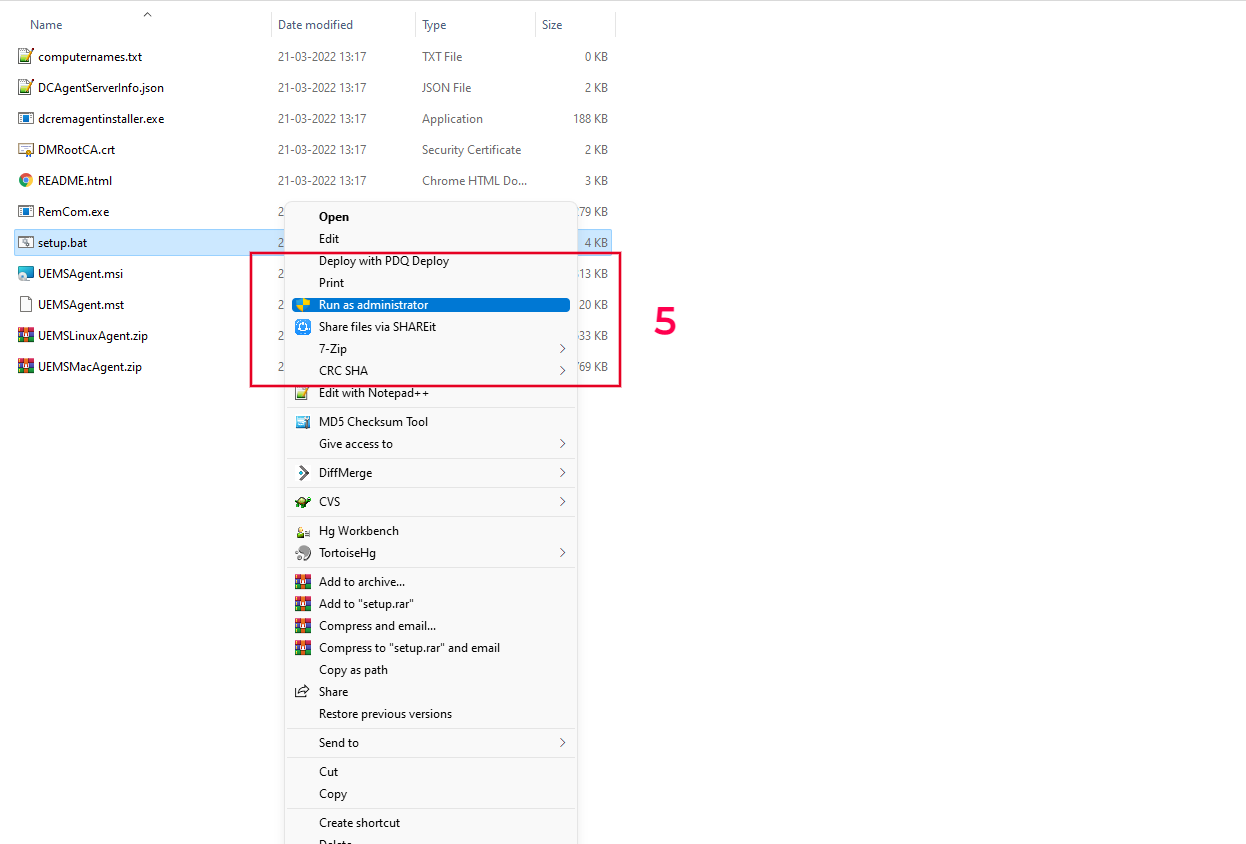Select Run as administrator
This screenshot has height=844, width=1246.
tap(431, 305)
